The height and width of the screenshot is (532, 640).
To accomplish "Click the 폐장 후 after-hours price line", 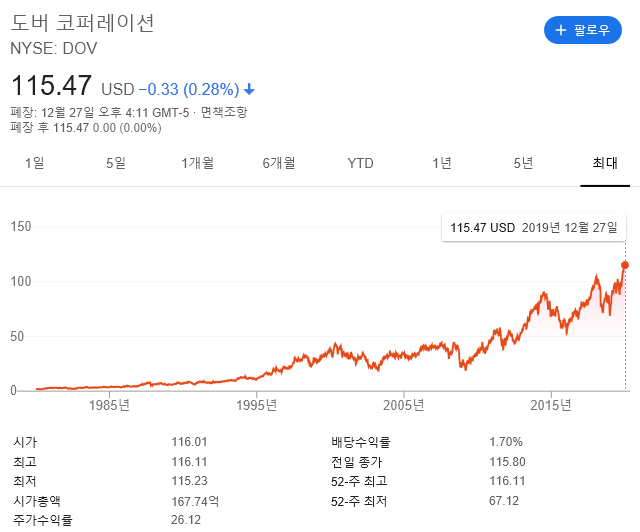I will point(86,128).
